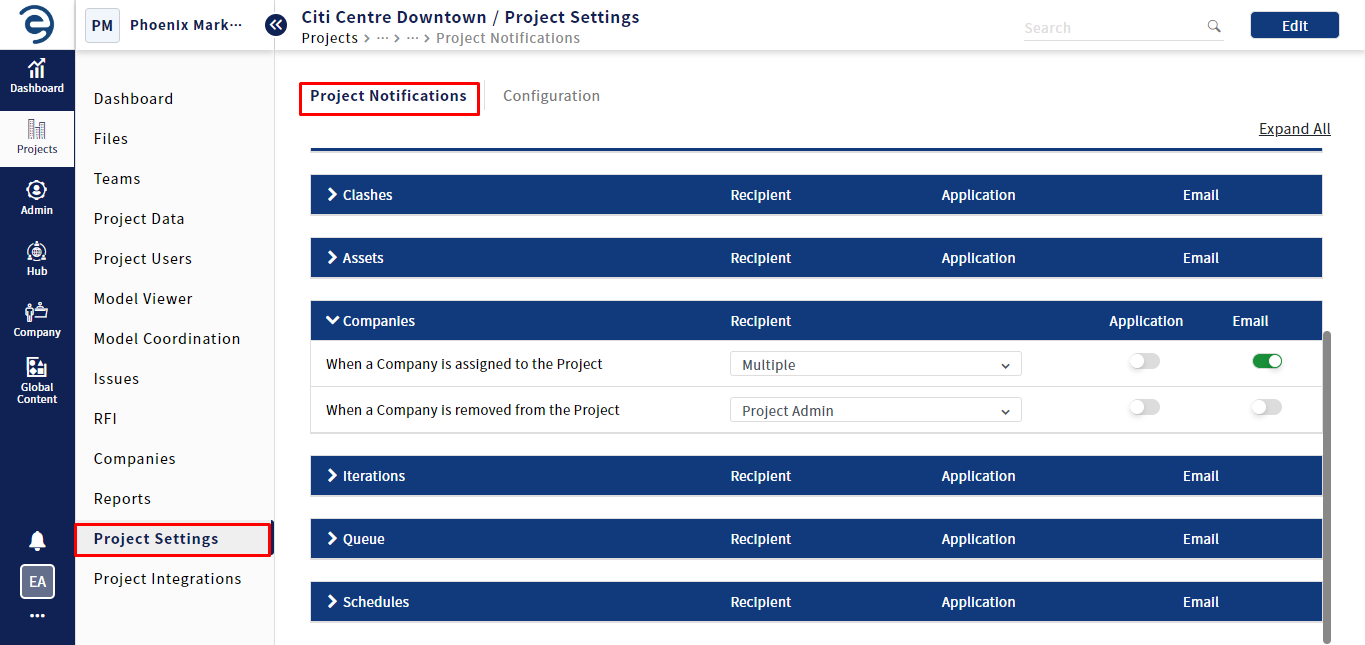Open Model Viewer in project menu
This screenshot has width=1365, height=645.
(143, 299)
